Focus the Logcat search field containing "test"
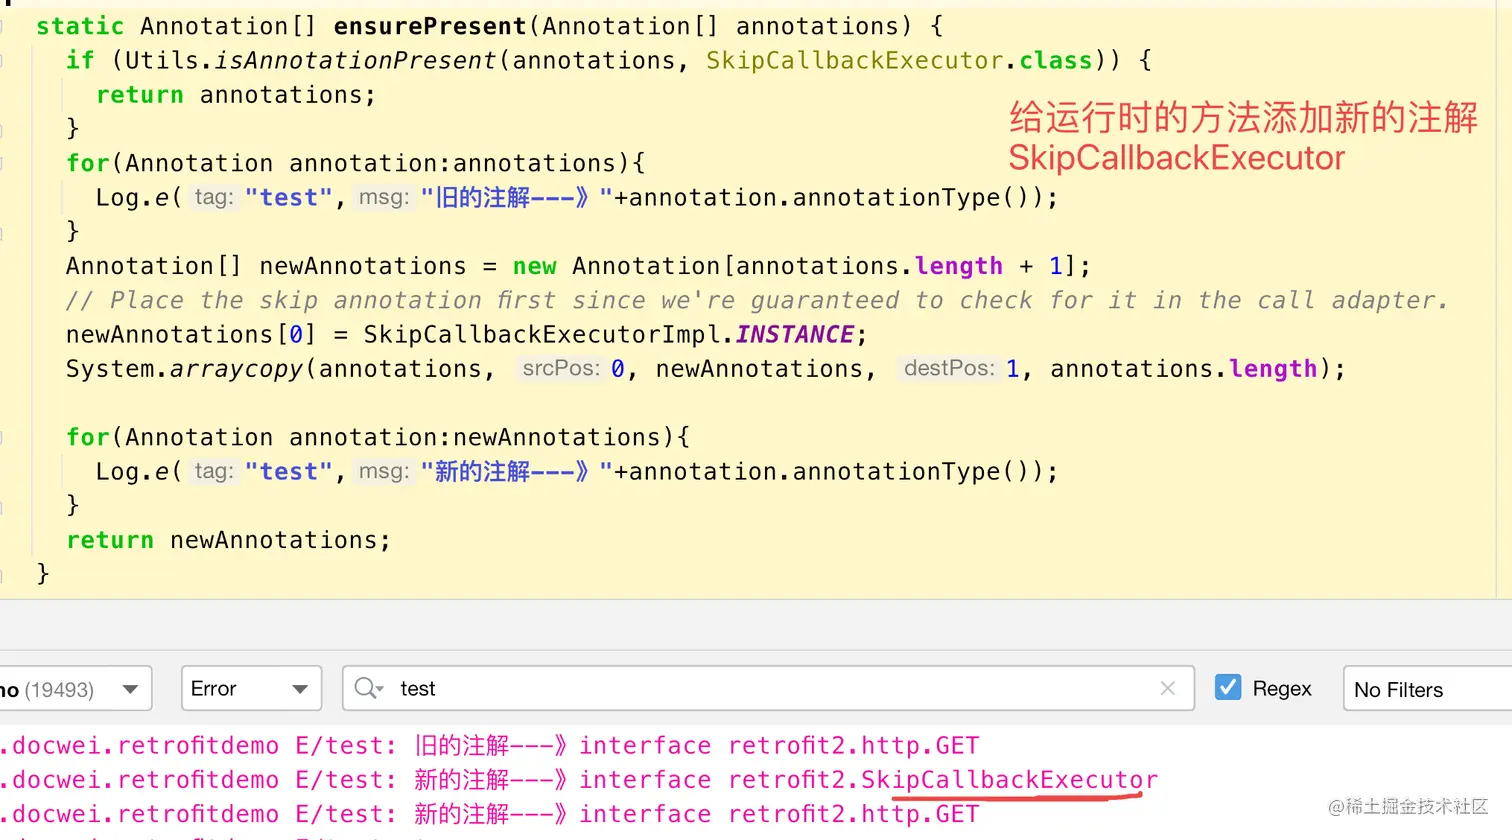Screen dimensions: 1512x840 [x=768, y=689]
